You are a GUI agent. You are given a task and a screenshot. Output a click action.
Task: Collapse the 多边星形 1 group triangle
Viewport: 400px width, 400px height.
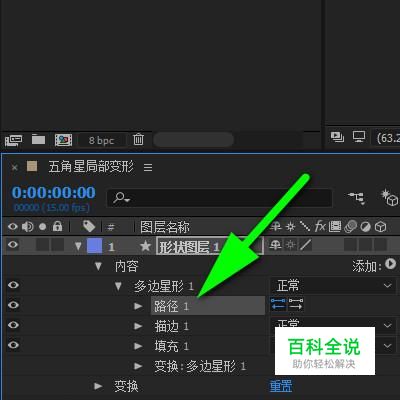point(118,286)
